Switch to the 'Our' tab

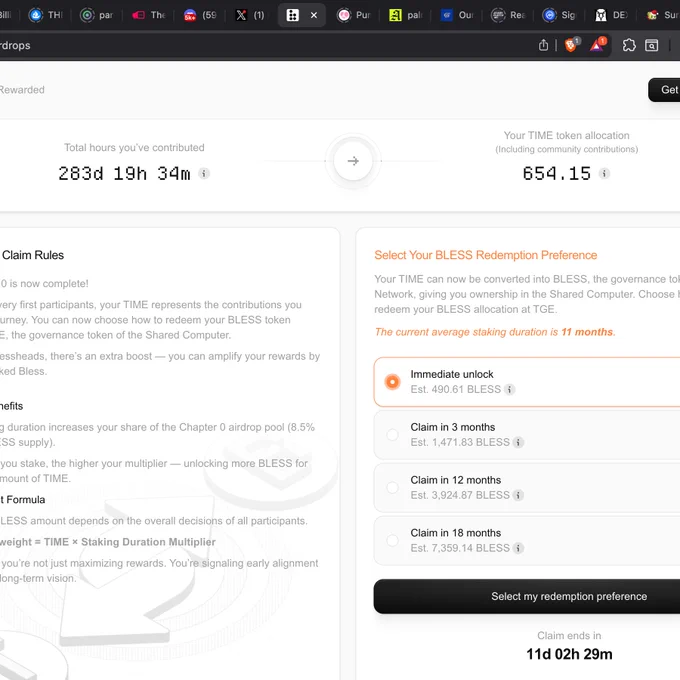pyautogui.click(x=457, y=15)
